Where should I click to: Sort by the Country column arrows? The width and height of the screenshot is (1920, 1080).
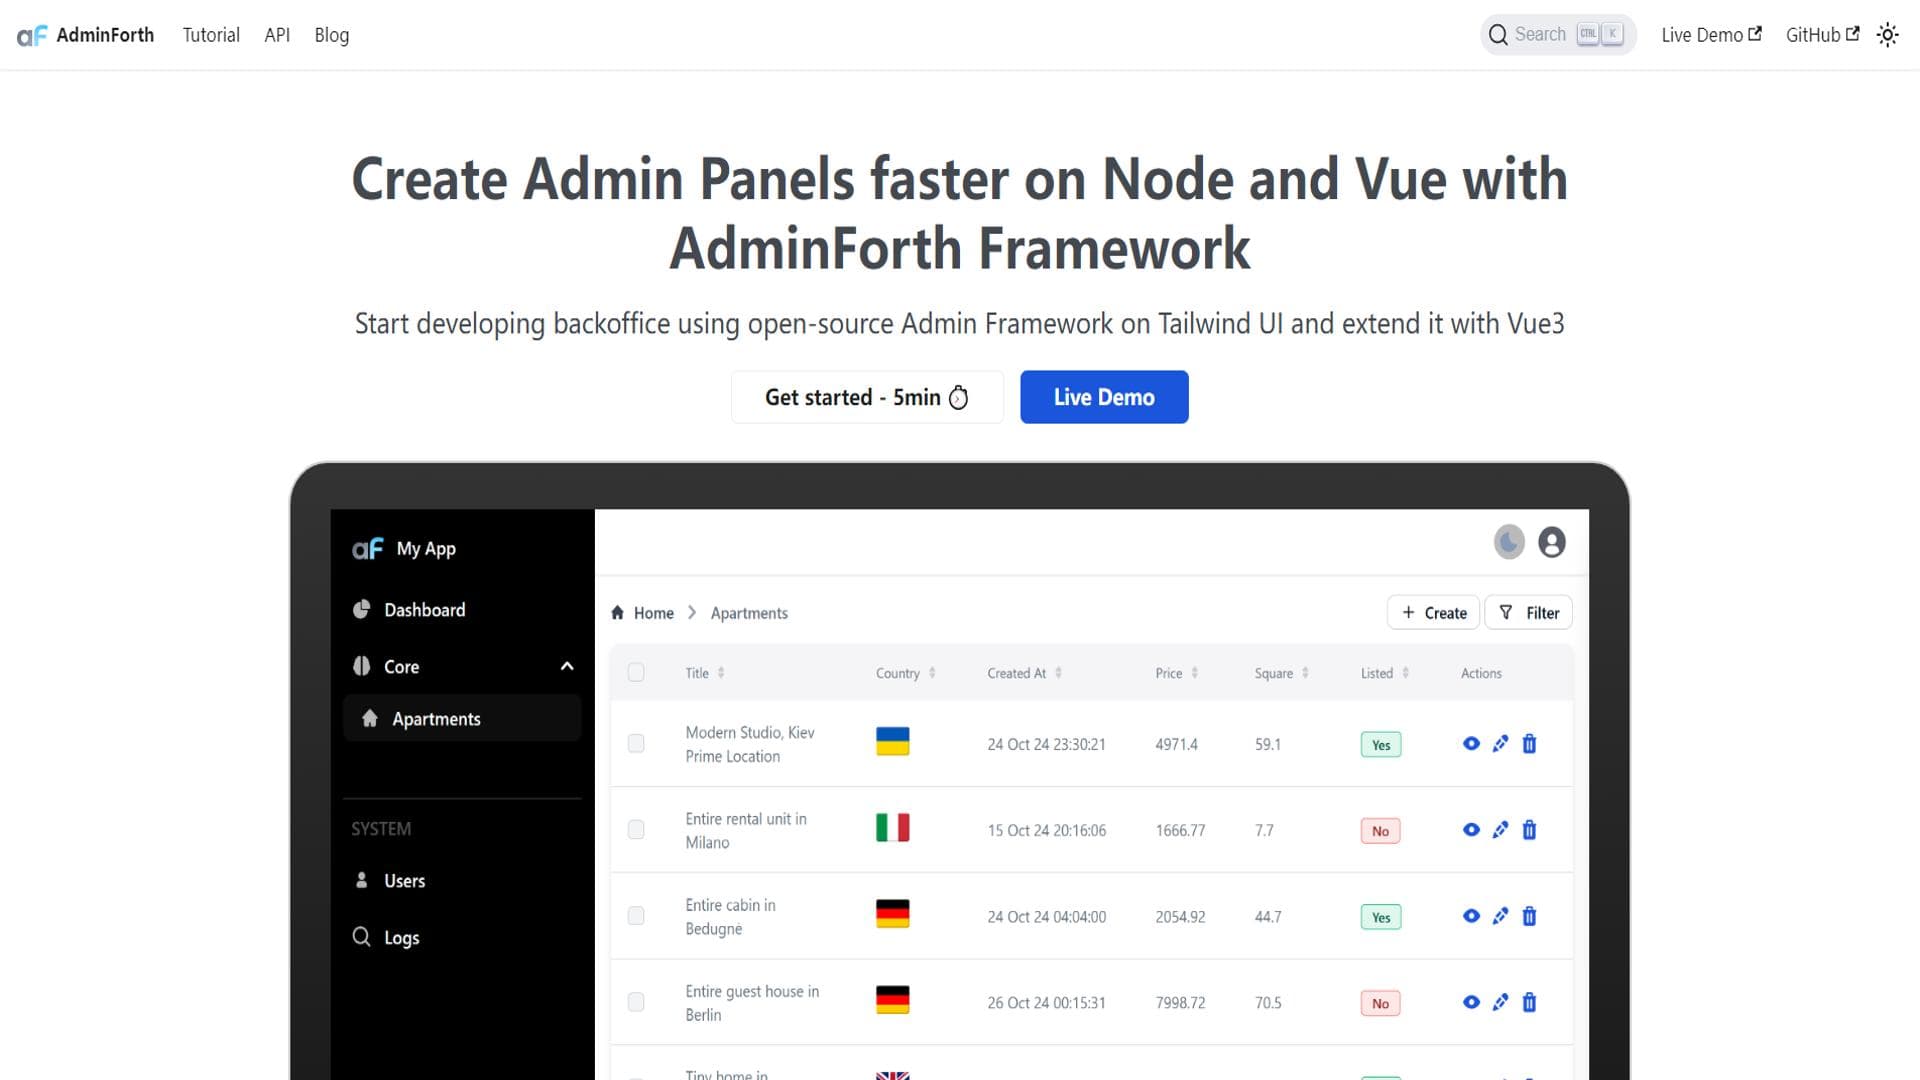tap(932, 673)
